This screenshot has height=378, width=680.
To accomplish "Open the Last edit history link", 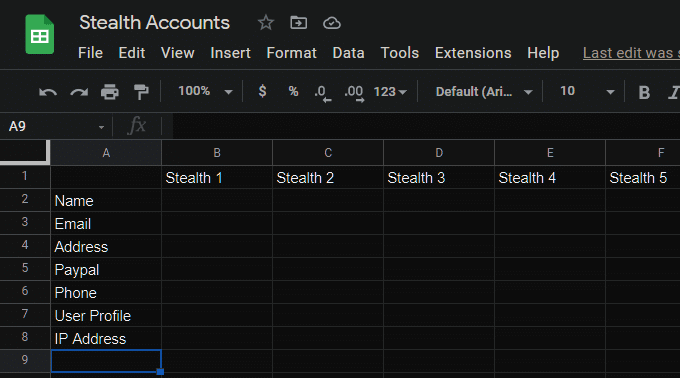I will pos(631,53).
